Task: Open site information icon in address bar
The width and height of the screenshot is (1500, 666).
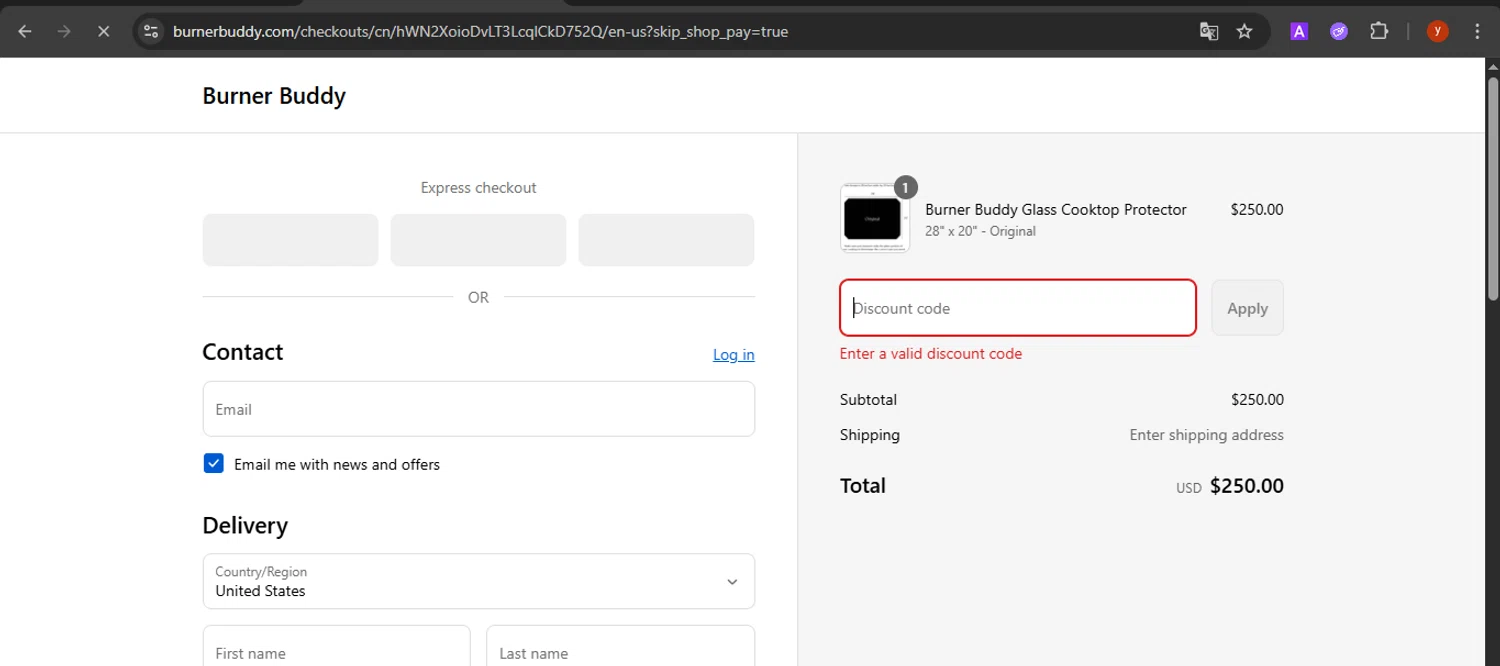Action: 151,31
